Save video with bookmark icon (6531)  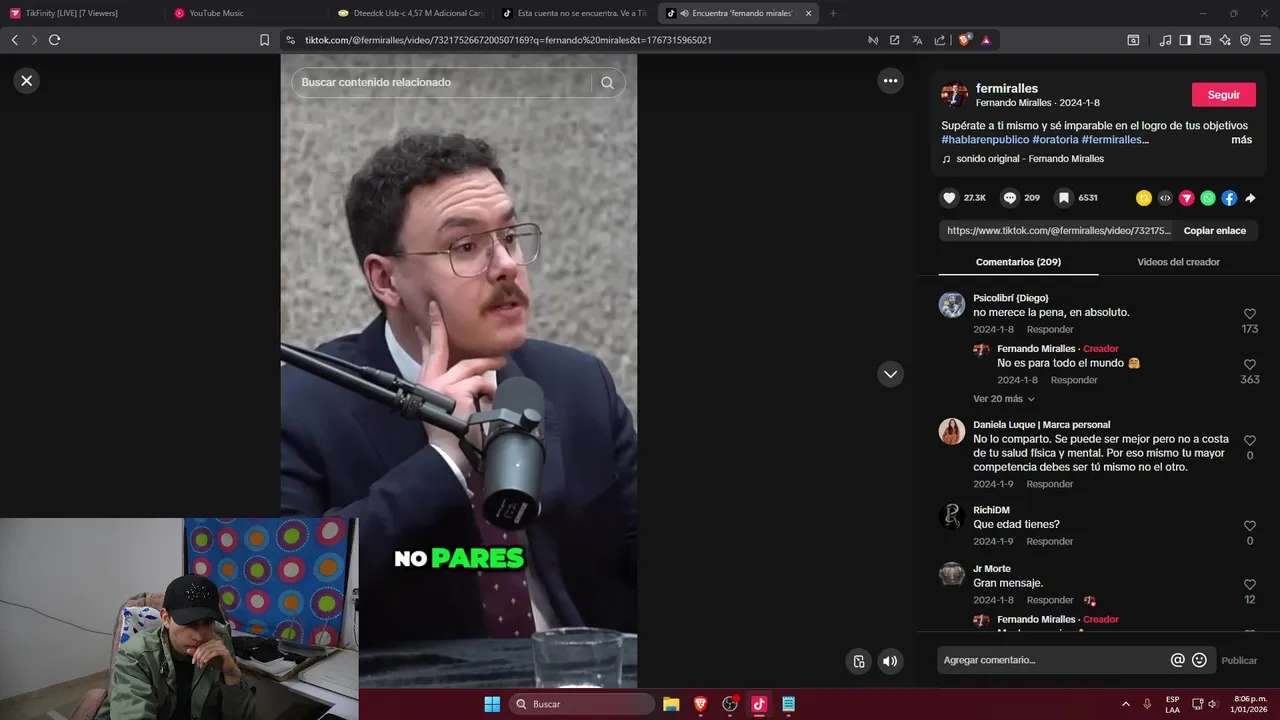(1064, 198)
